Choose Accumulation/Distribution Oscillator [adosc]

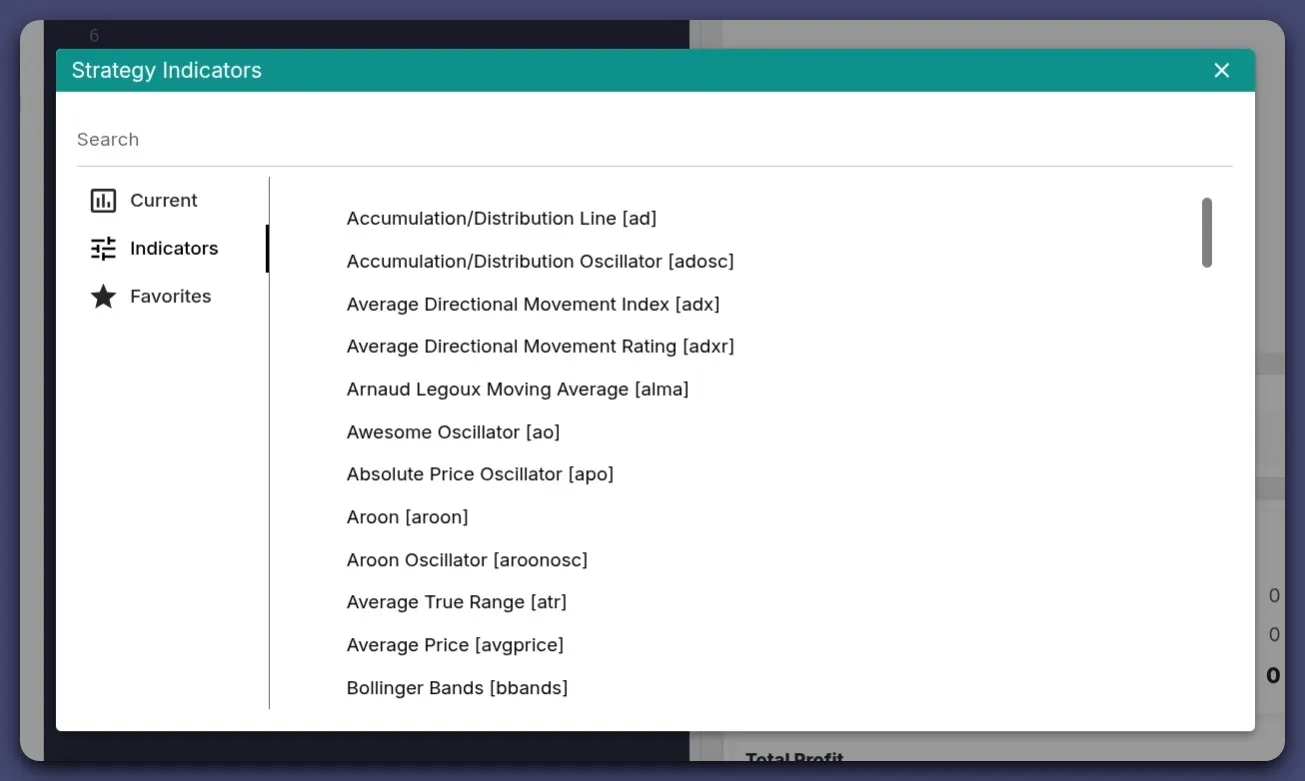[540, 261]
